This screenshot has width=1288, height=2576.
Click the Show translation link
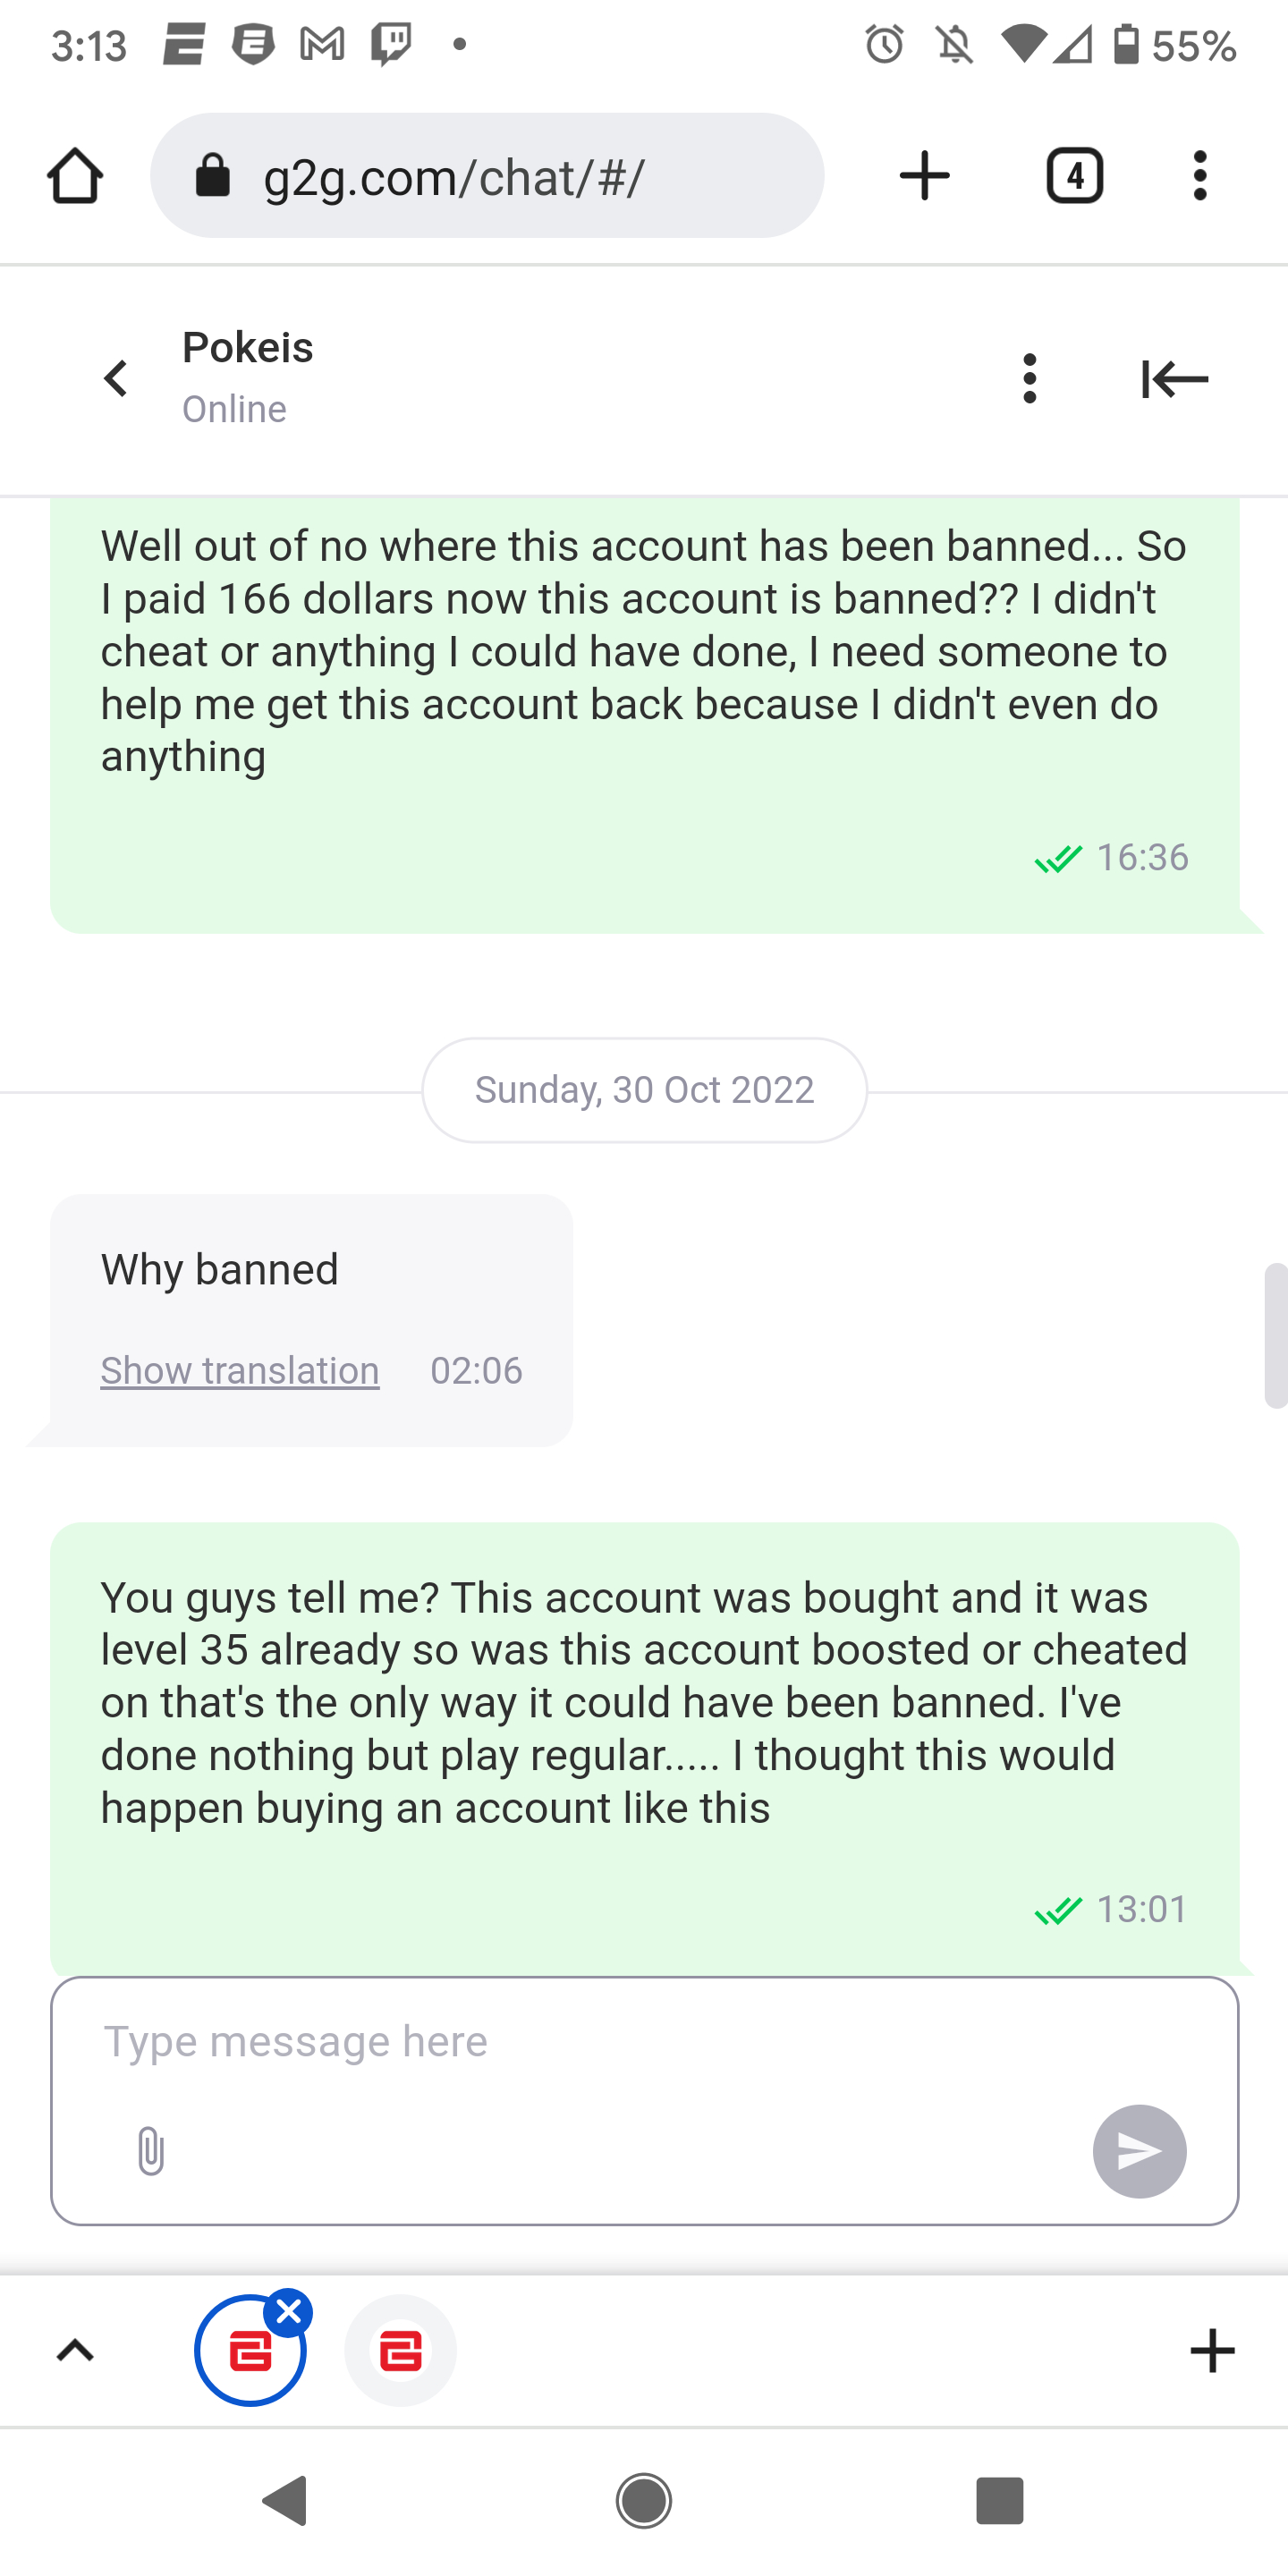pyautogui.click(x=240, y=1370)
